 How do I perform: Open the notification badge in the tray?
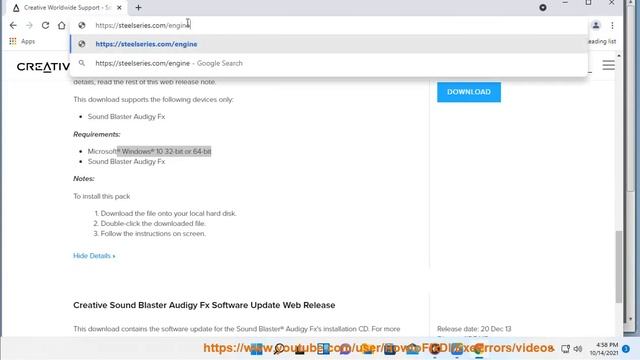626,349
